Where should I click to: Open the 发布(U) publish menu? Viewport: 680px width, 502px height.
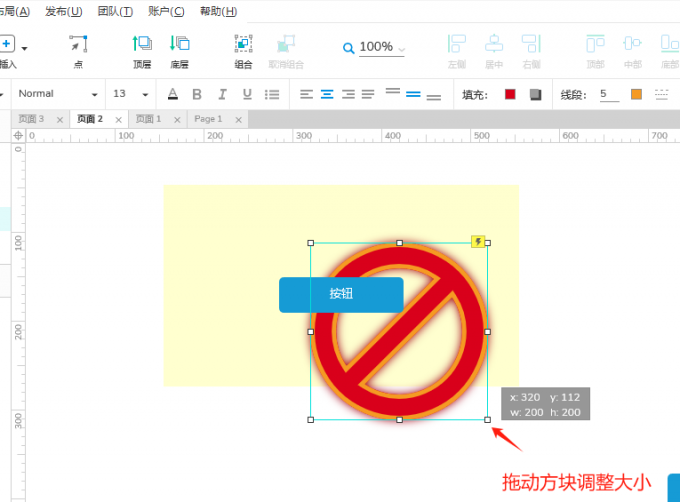tap(63, 11)
